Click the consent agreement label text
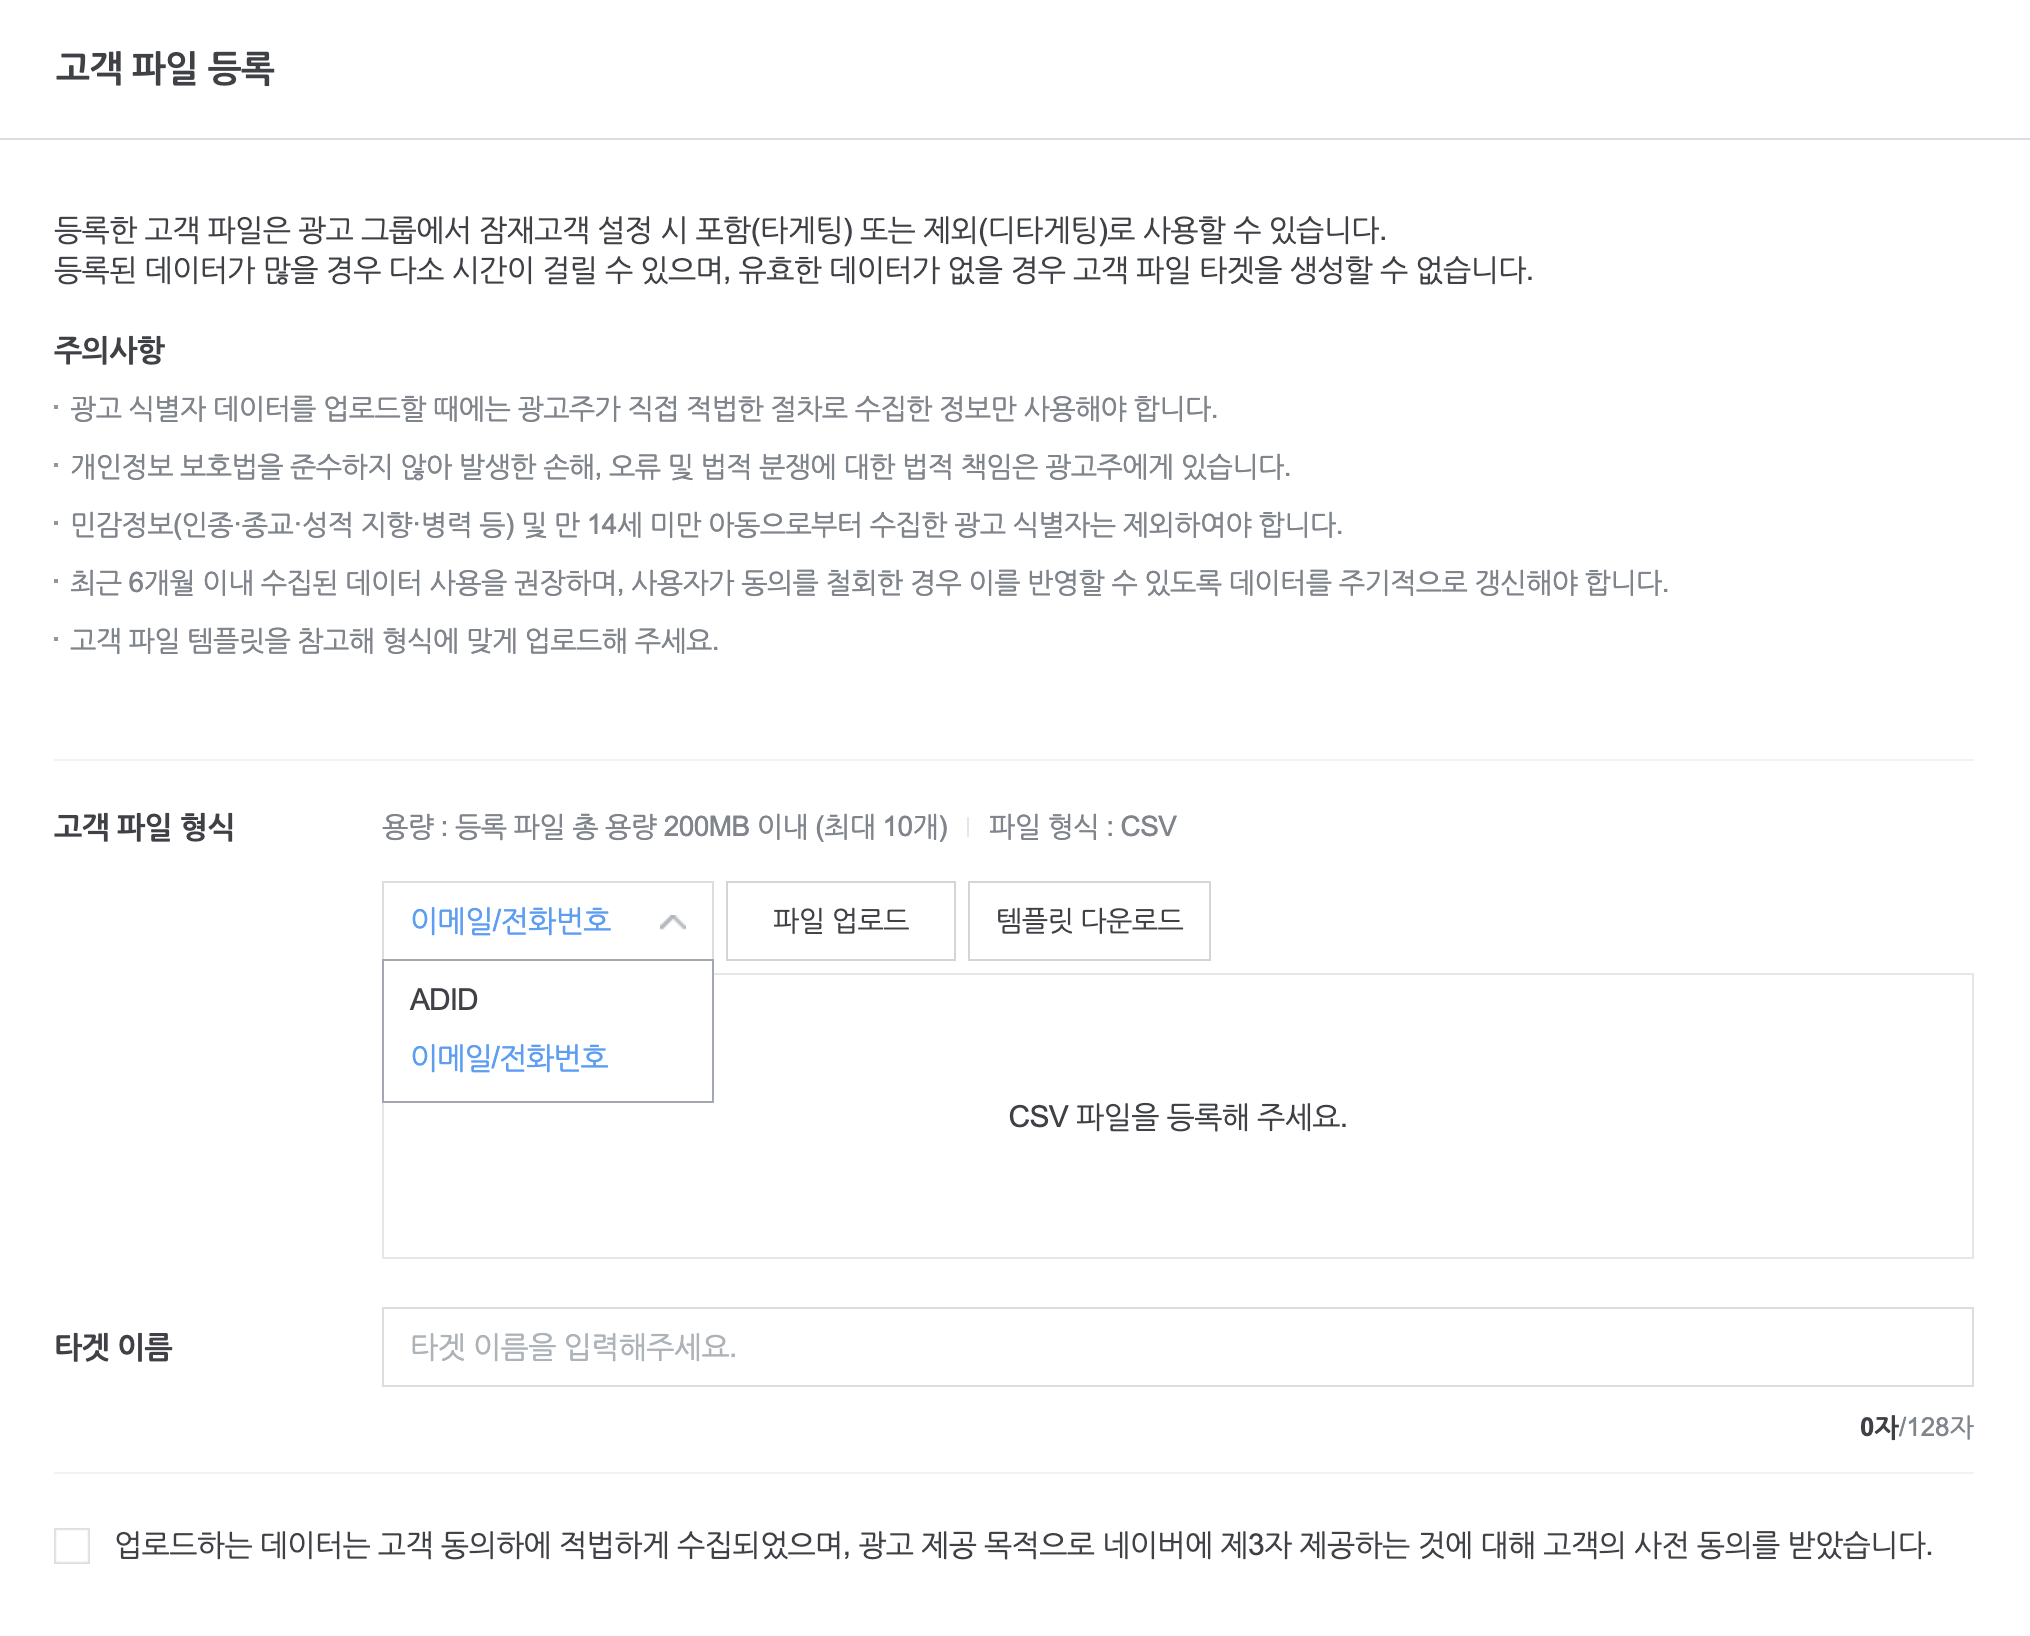The image size is (2030, 1636). click(x=1022, y=1545)
